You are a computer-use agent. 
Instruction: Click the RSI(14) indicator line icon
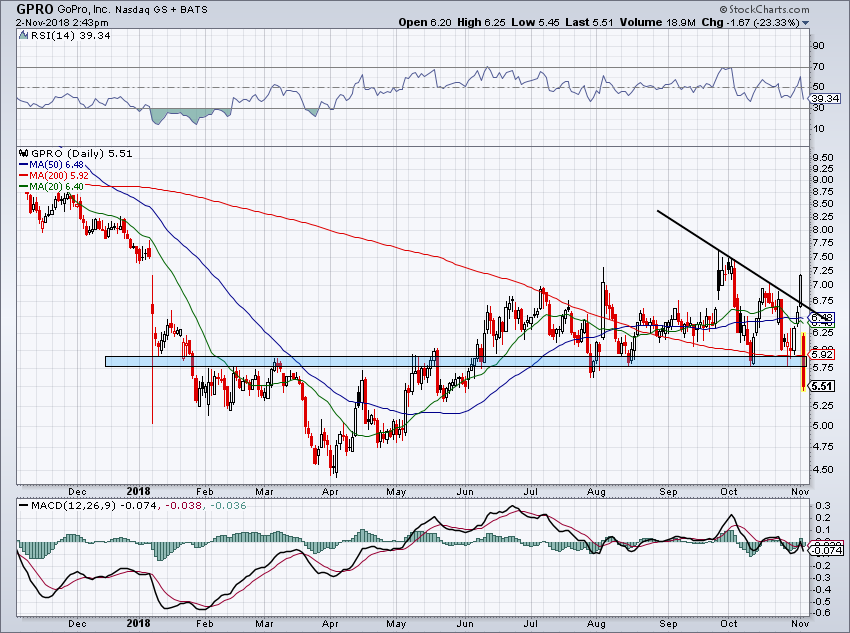coord(23,36)
